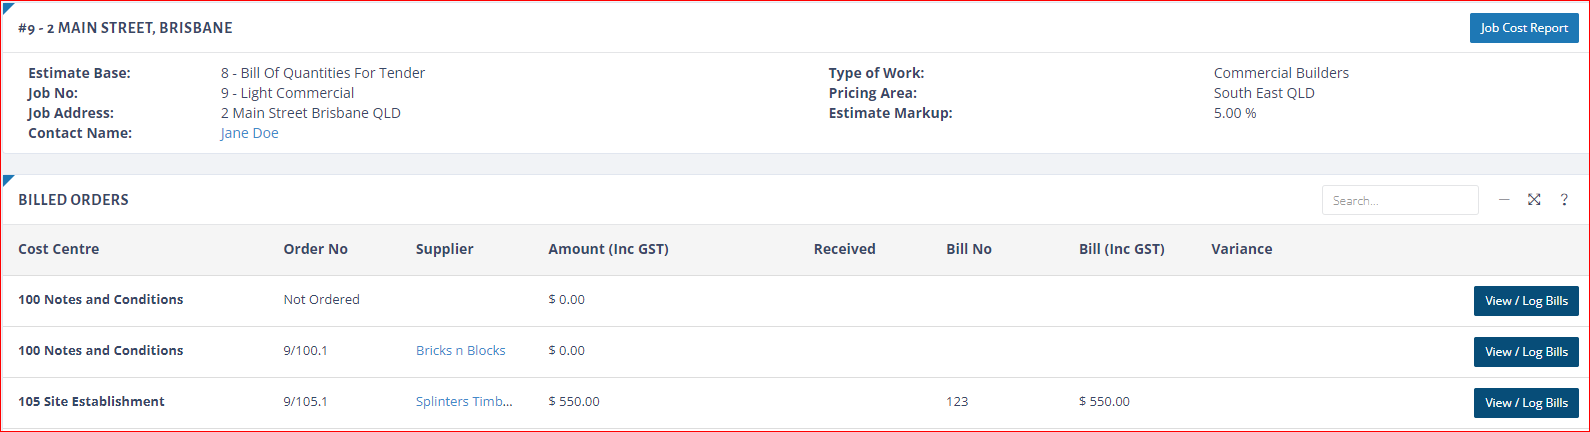Image resolution: width=1590 pixels, height=432 pixels.
Task: Sort by Supplier column header
Action: tap(444, 249)
